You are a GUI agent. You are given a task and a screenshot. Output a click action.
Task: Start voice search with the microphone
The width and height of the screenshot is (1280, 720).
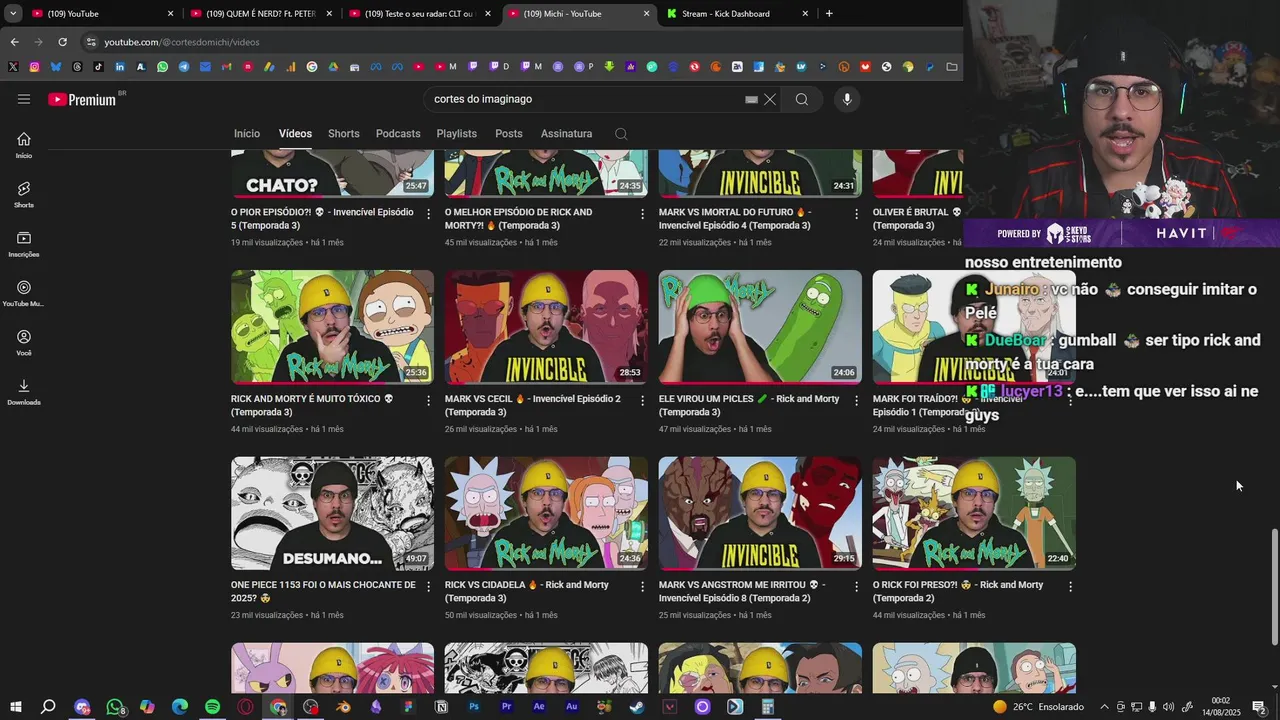[847, 99]
